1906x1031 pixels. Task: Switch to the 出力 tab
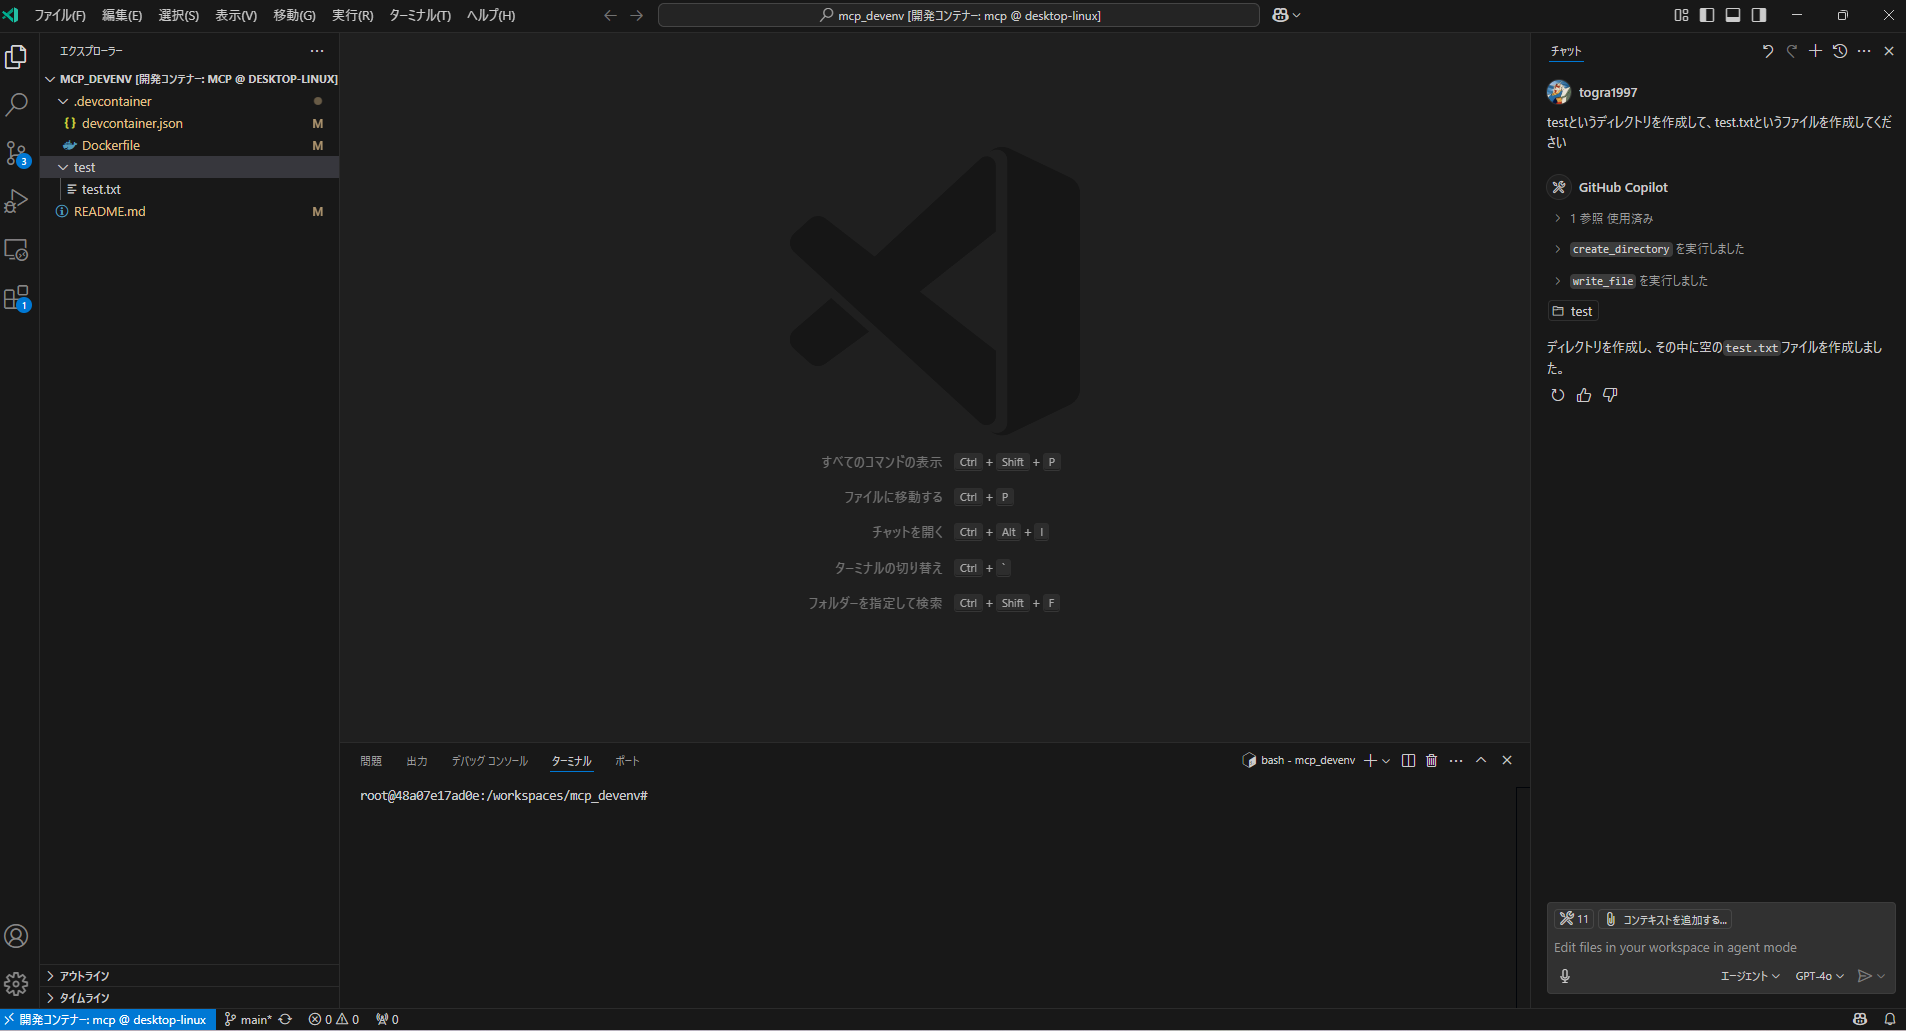point(417,761)
